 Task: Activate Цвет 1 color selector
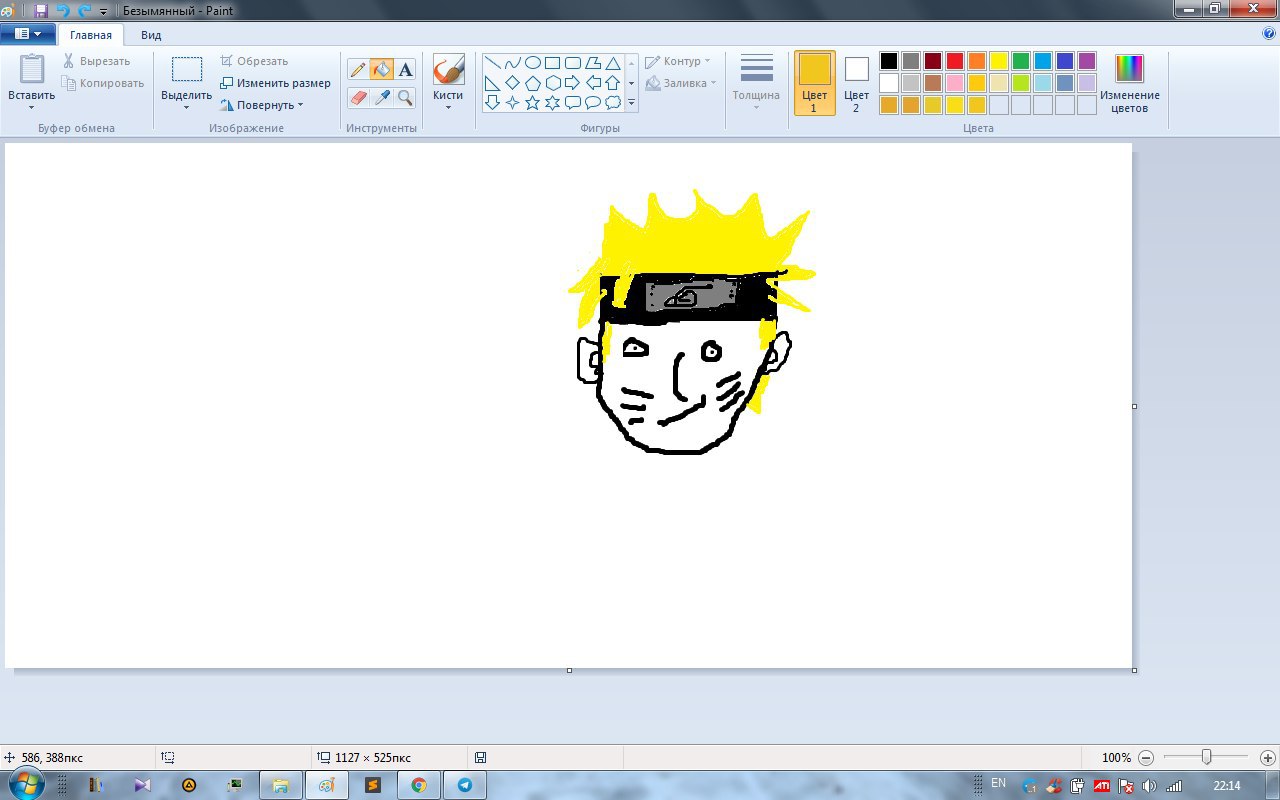click(x=814, y=83)
